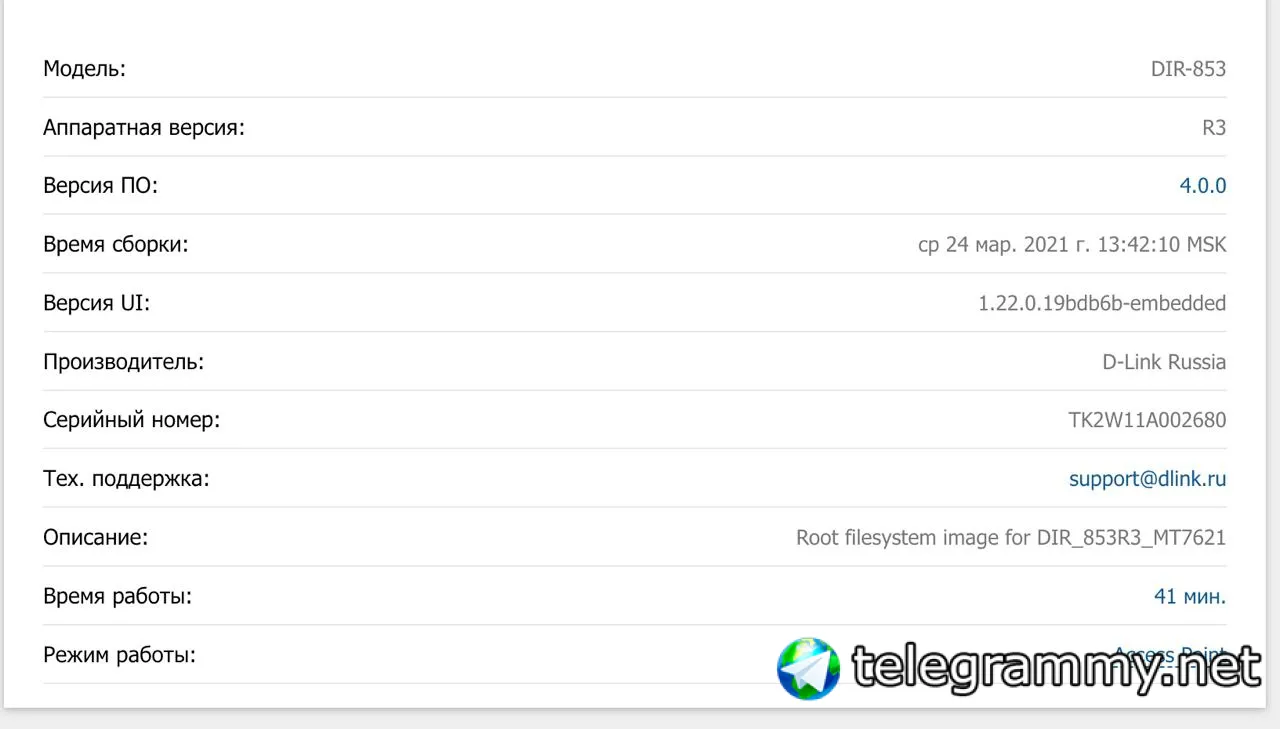Screen dimensions: 1280x729
Task: Click the Telegram paper plane logo icon
Action: coord(808,668)
